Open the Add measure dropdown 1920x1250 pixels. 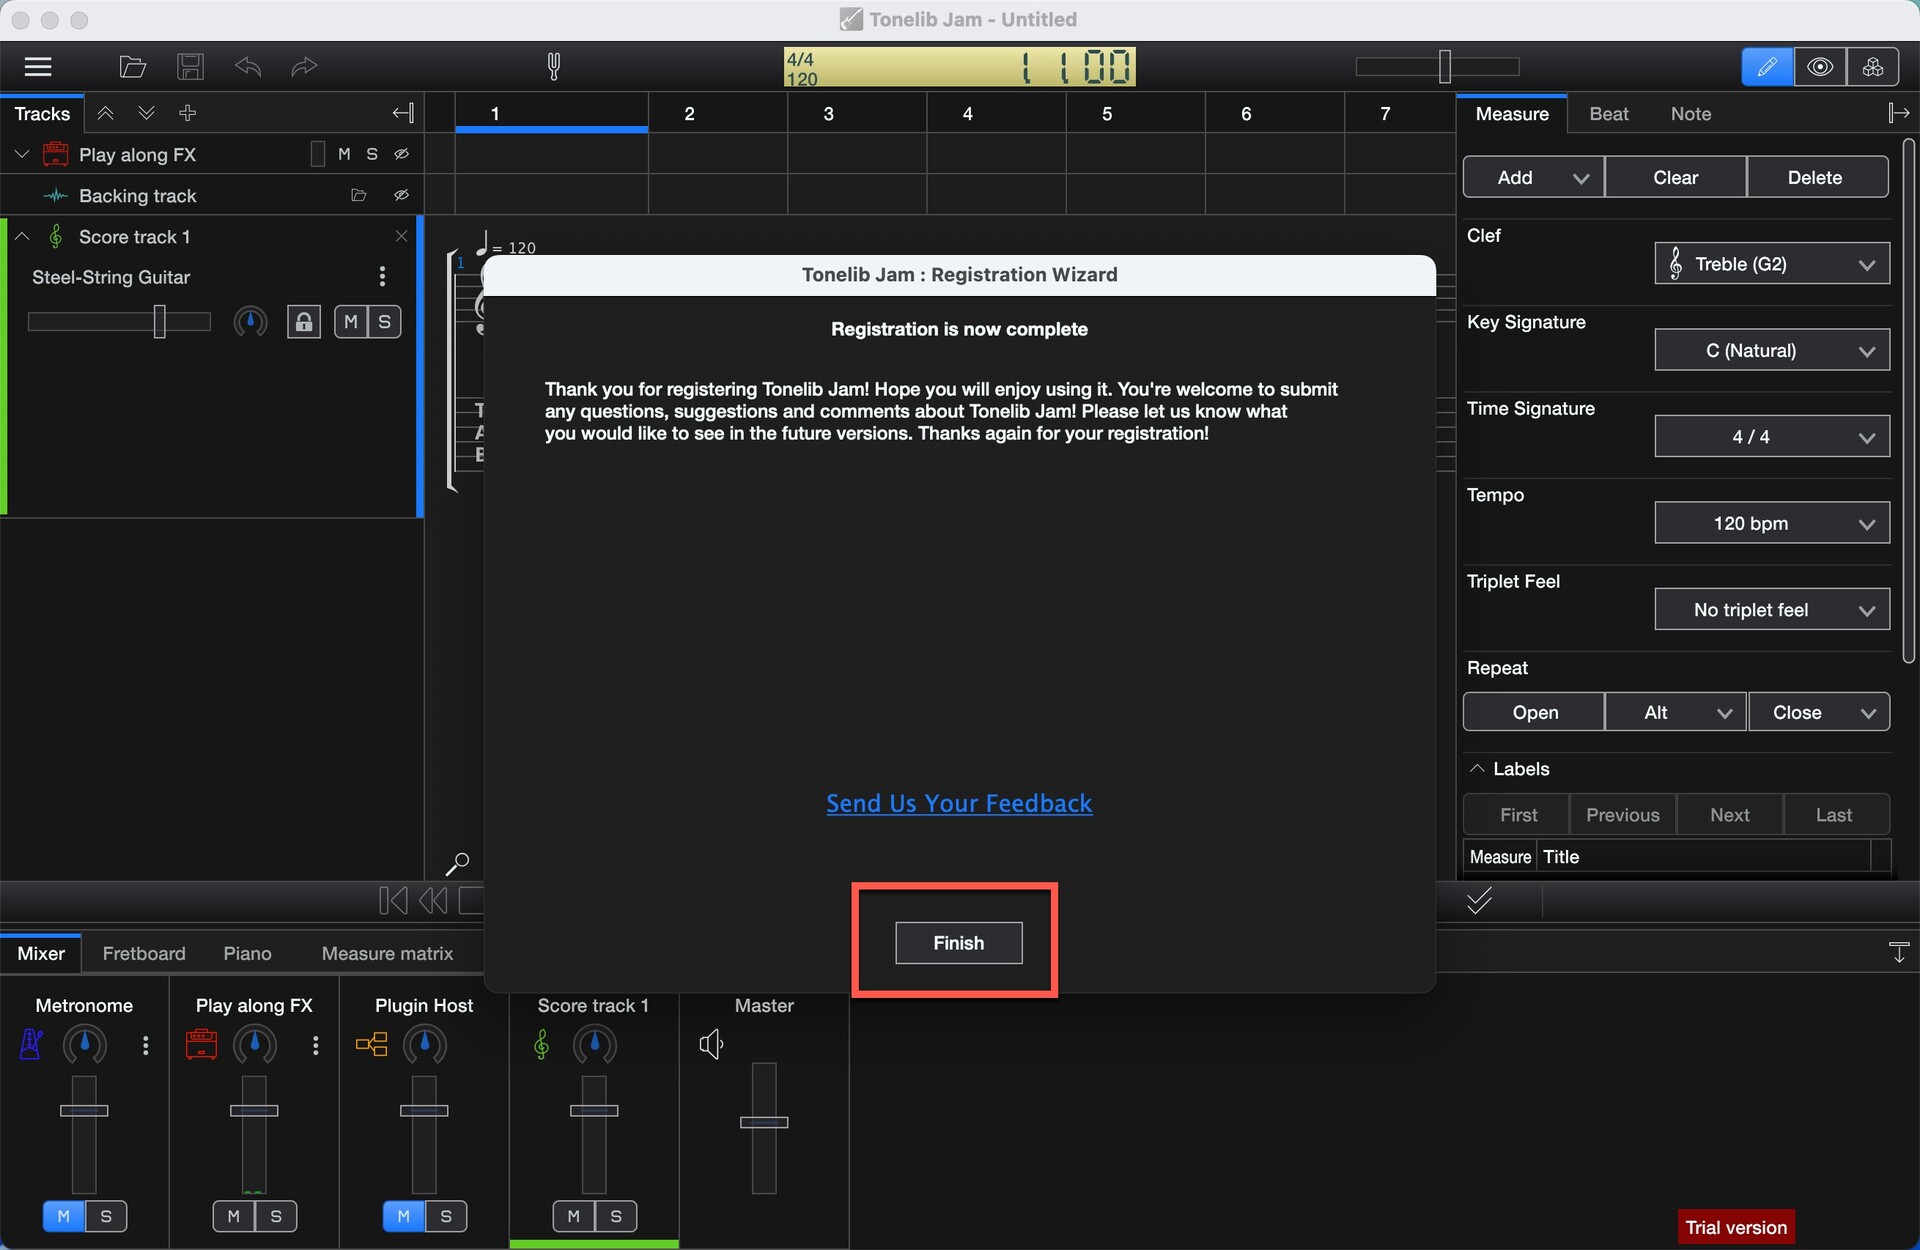pyautogui.click(x=1533, y=177)
